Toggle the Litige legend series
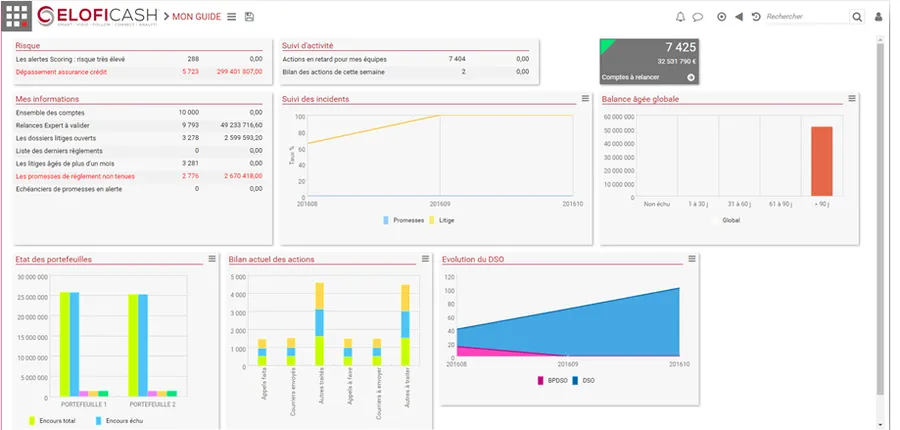Screen dimensions: 900x430 tap(441, 220)
